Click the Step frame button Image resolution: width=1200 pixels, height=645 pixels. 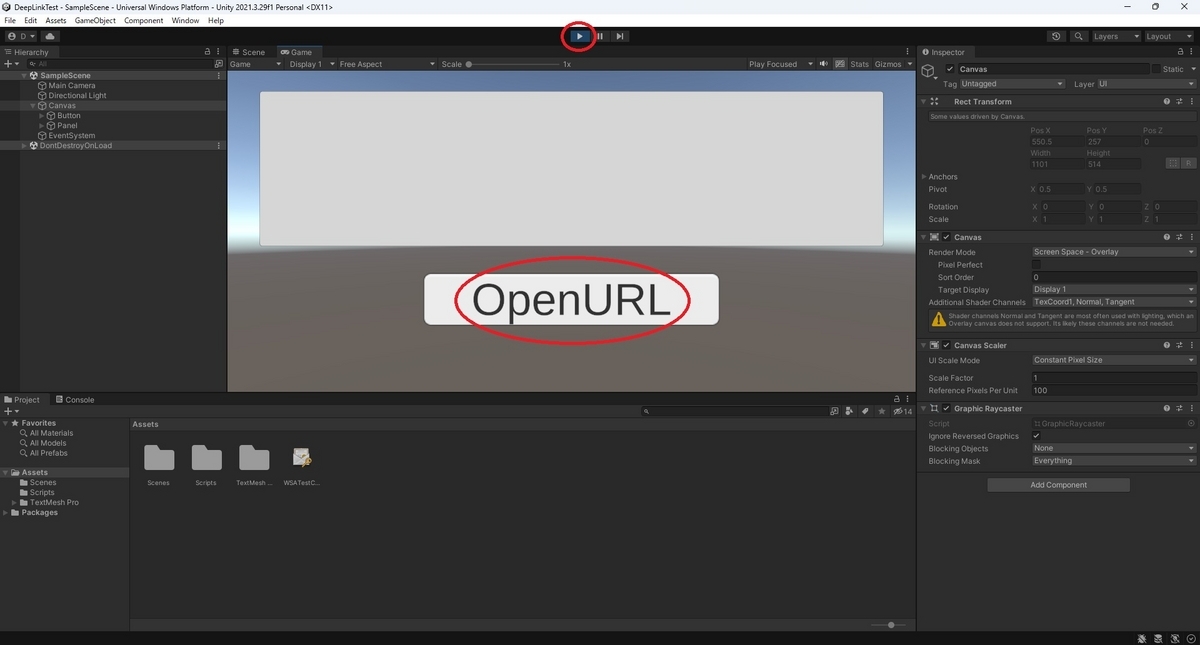click(620, 36)
